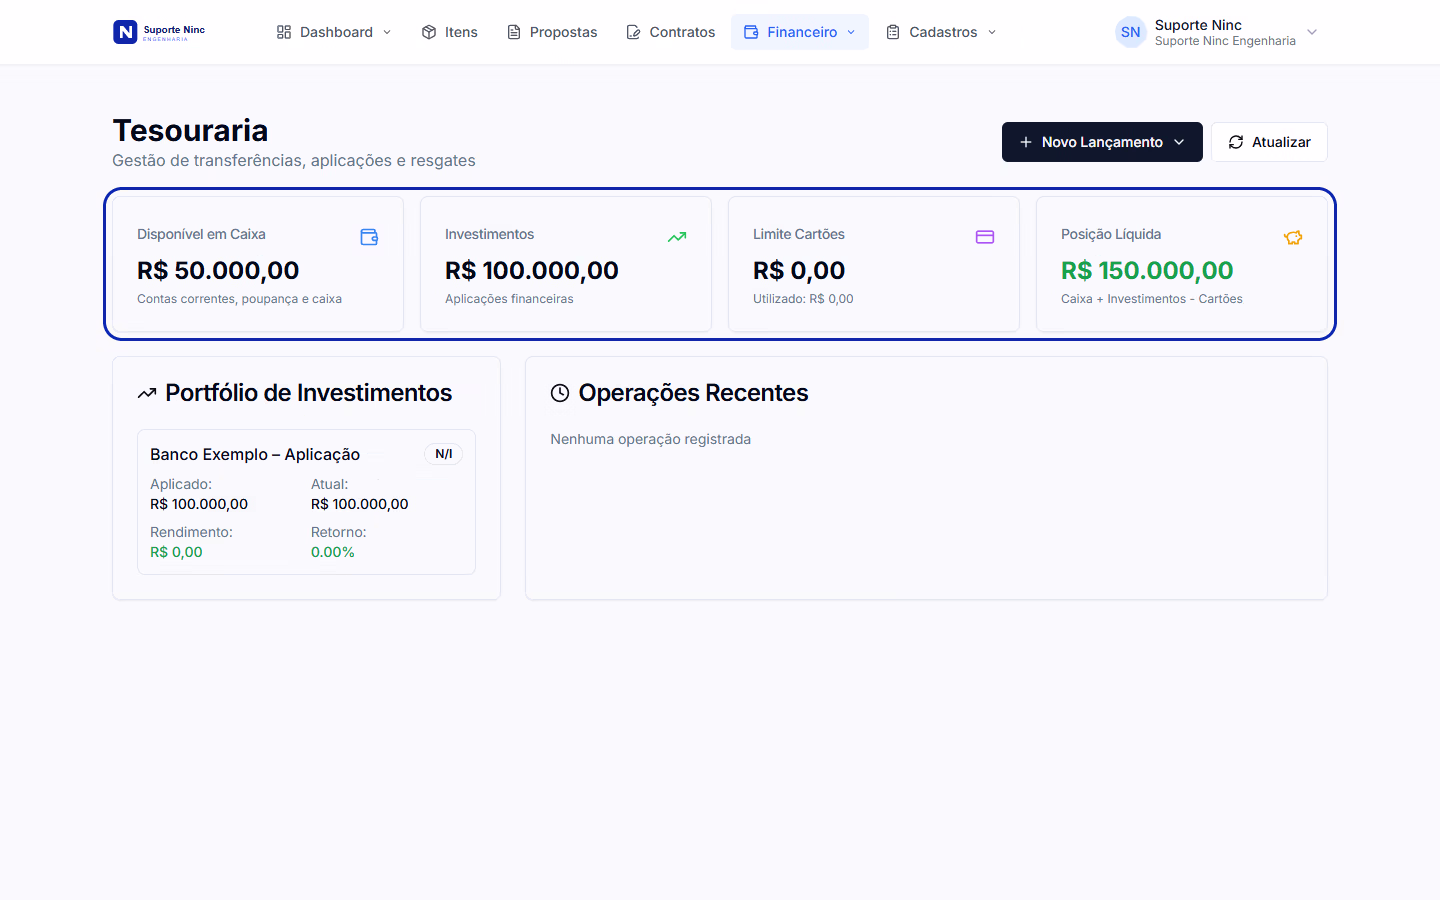Click the Investimentos card title
Image resolution: width=1440 pixels, height=900 pixels.
pyautogui.click(x=489, y=234)
